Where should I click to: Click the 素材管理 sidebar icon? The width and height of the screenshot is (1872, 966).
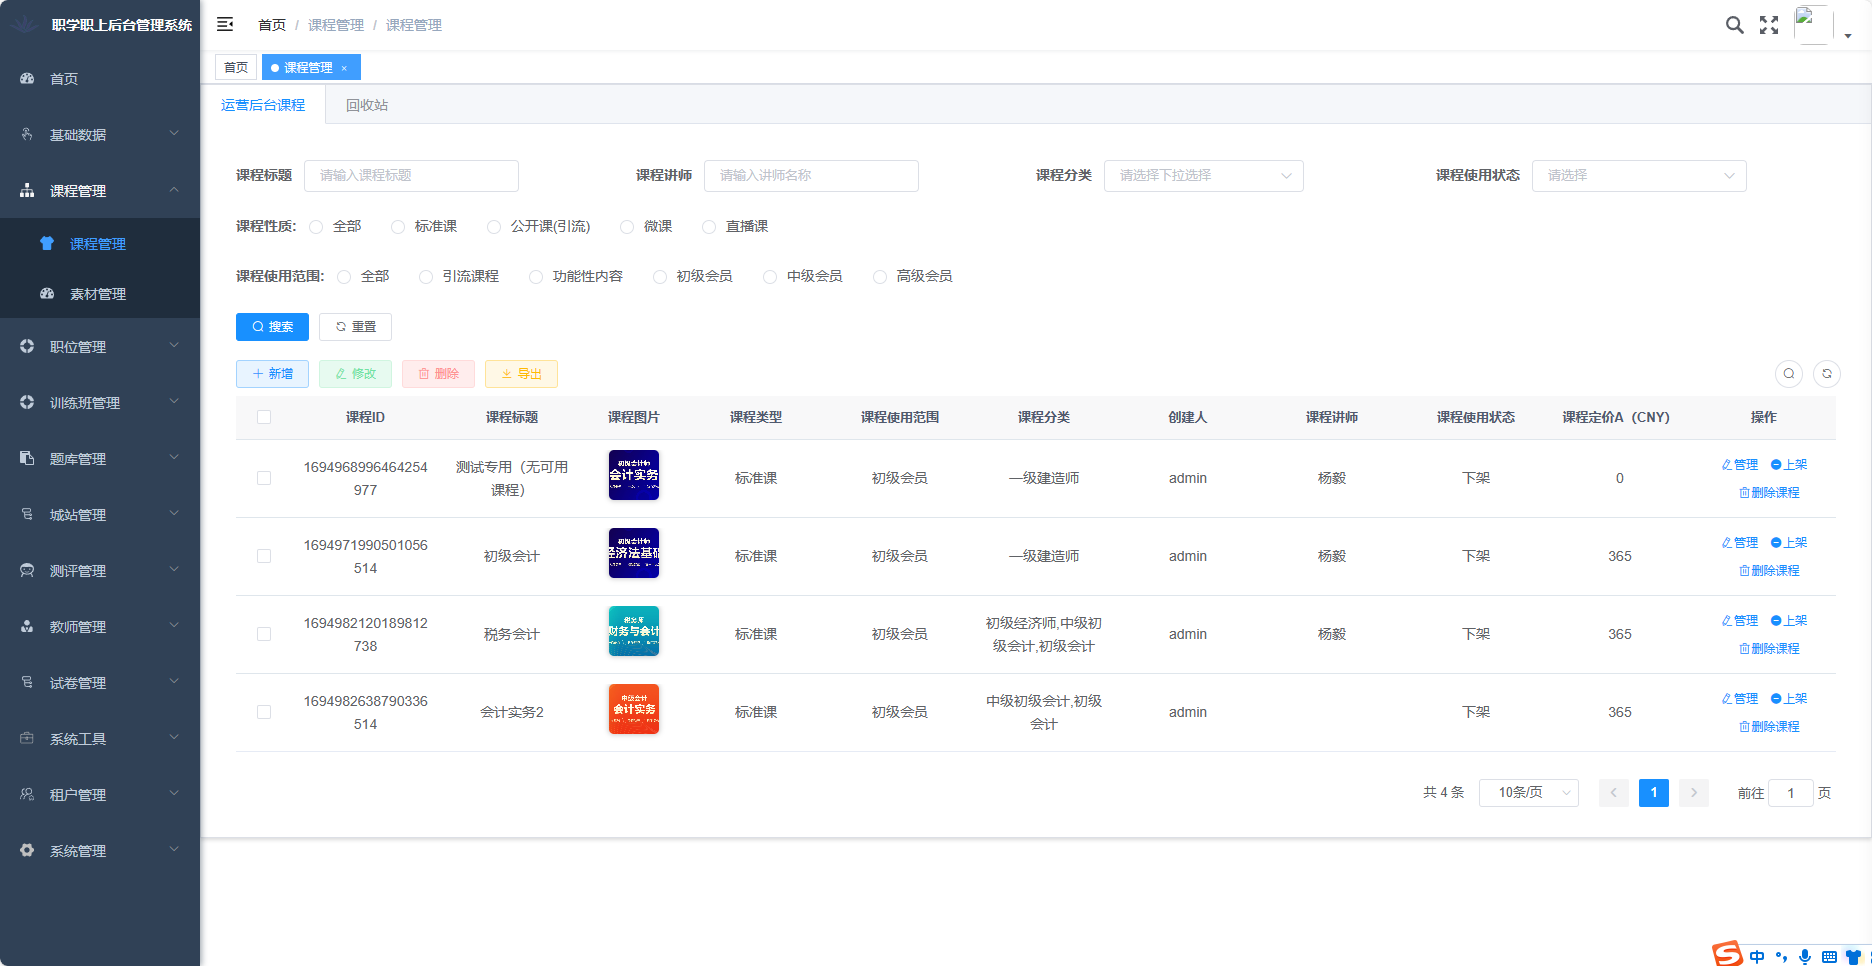(x=47, y=294)
